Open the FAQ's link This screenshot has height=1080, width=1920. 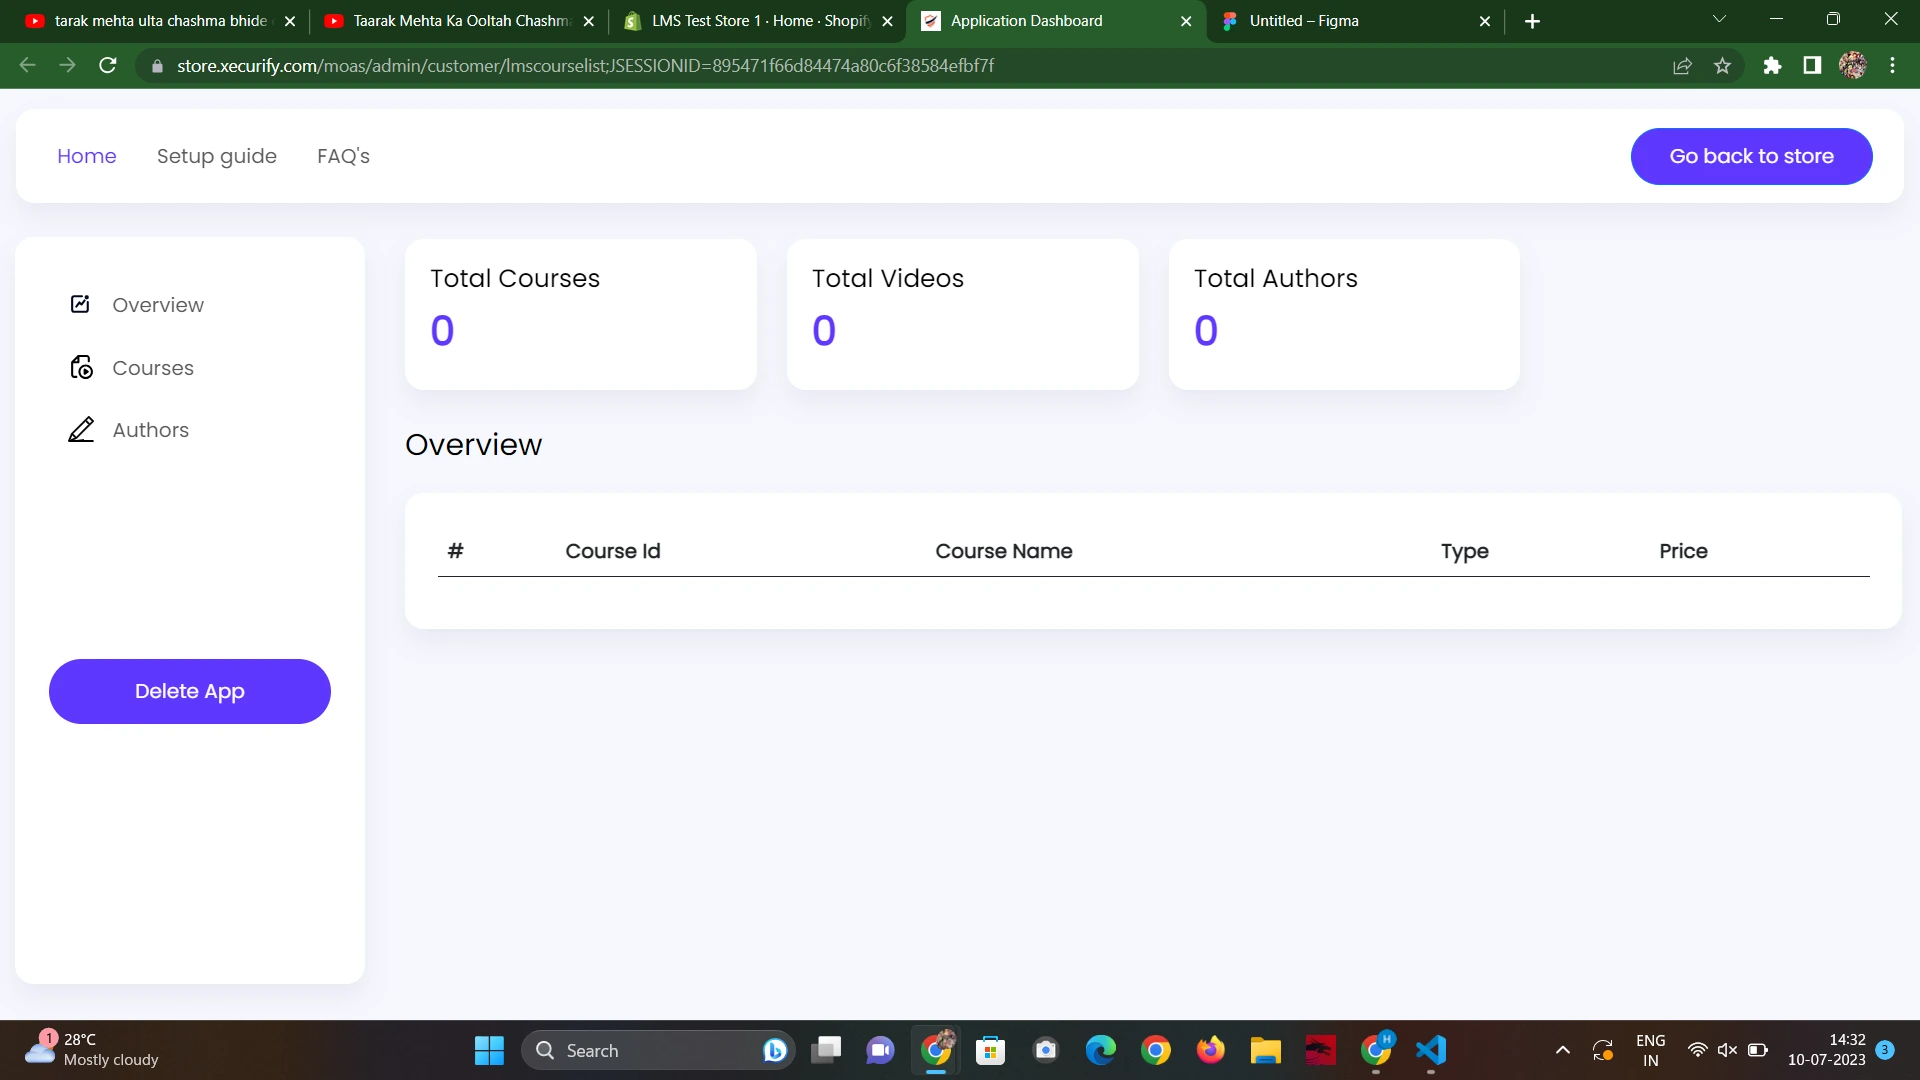[343, 156]
